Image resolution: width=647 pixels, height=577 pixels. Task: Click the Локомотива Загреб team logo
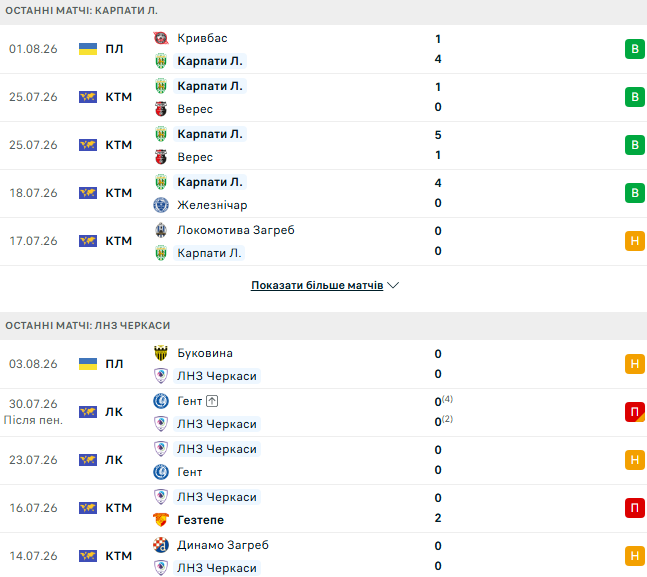click(161, 230)
